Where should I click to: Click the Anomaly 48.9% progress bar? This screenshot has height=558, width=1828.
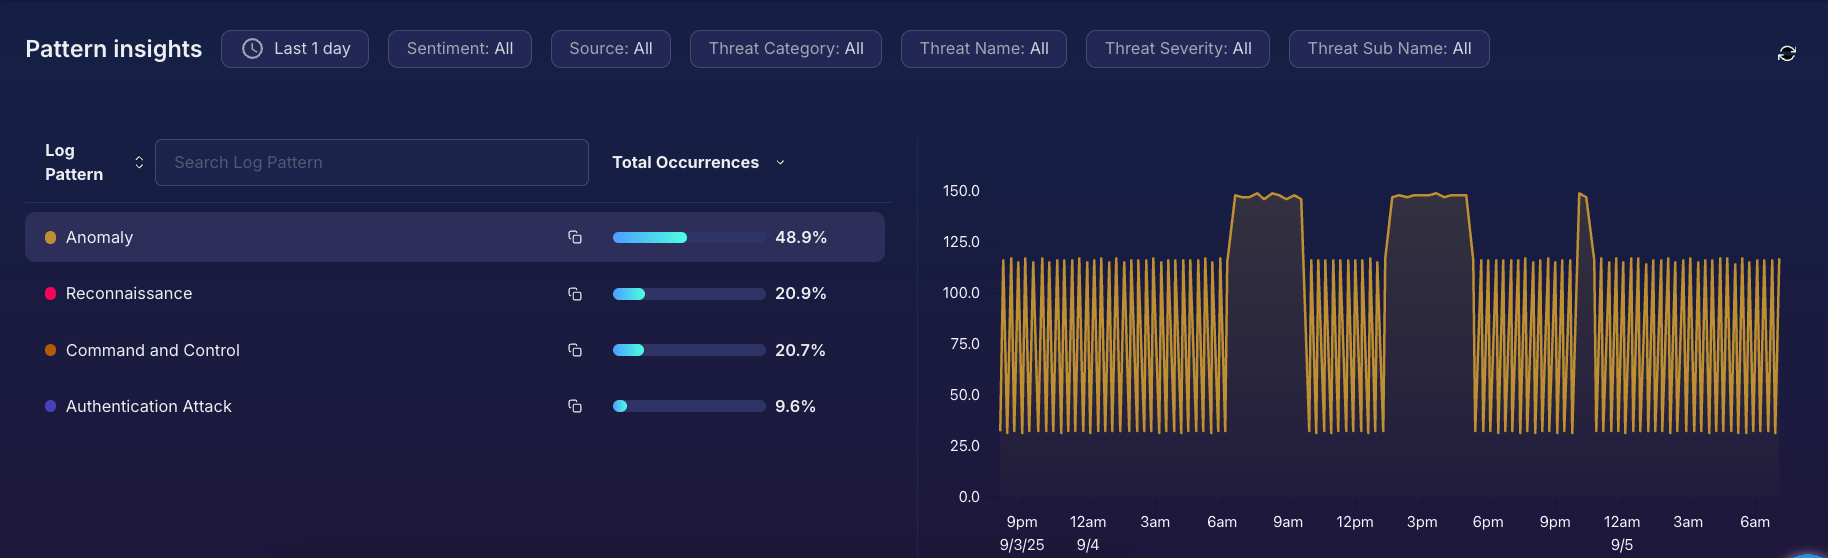click(x=688, y=237)
